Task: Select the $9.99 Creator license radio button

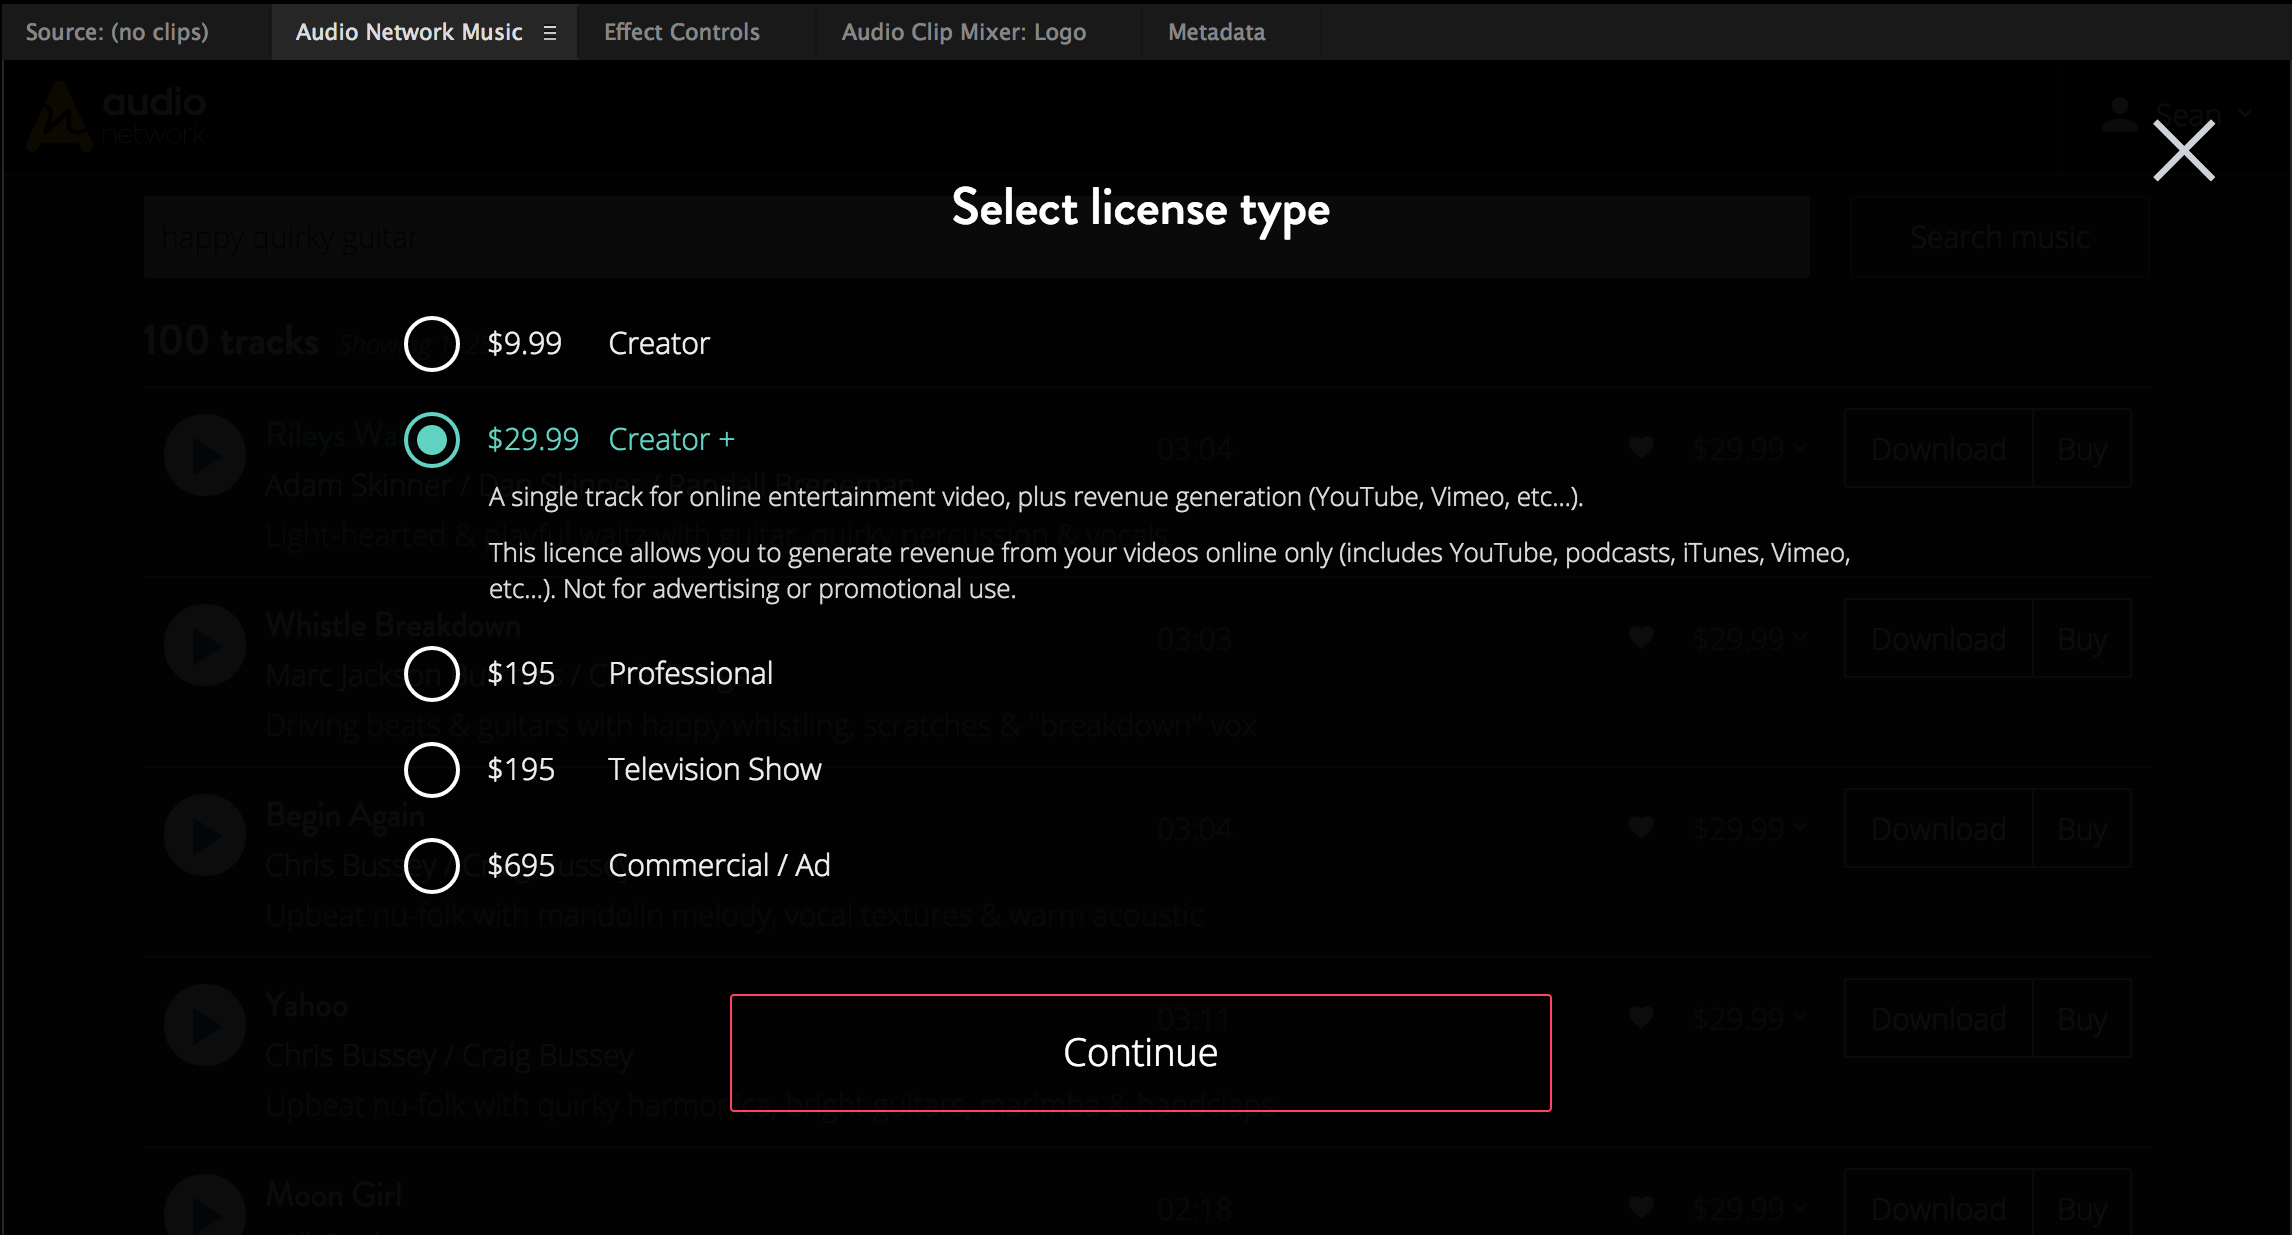Action: (432, 344)
